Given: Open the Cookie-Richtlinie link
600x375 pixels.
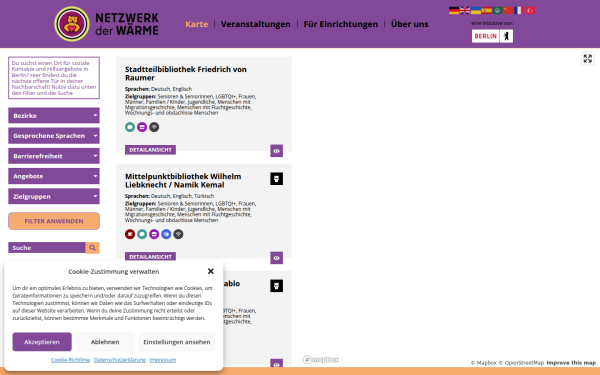Looking at the screenshot, I should 70,360.
